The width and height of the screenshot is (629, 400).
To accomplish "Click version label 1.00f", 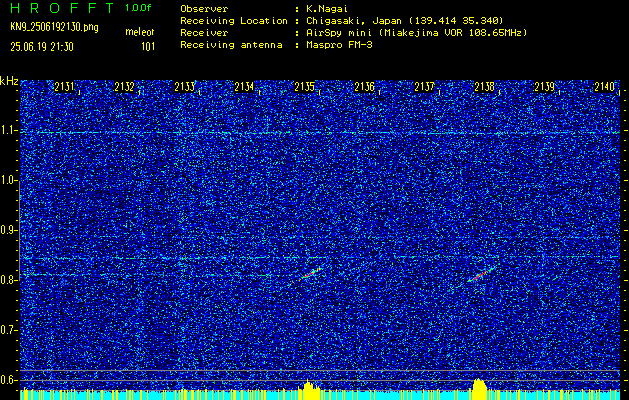I will tap(138, 8).
